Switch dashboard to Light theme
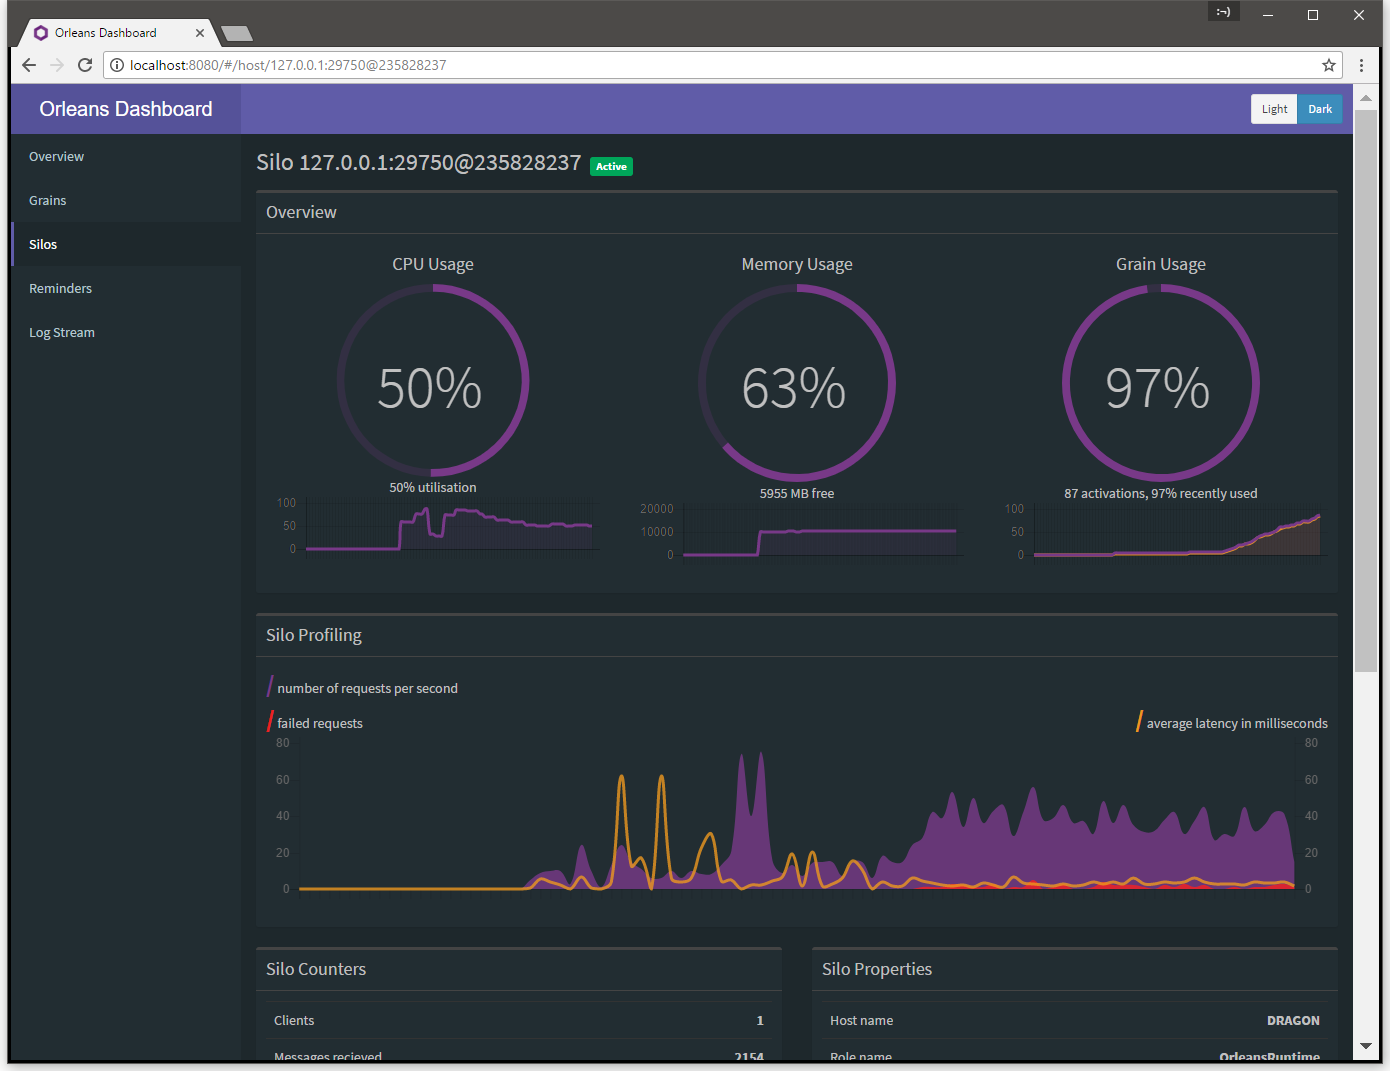1390x1071 pixels. tap(1274, 109)
